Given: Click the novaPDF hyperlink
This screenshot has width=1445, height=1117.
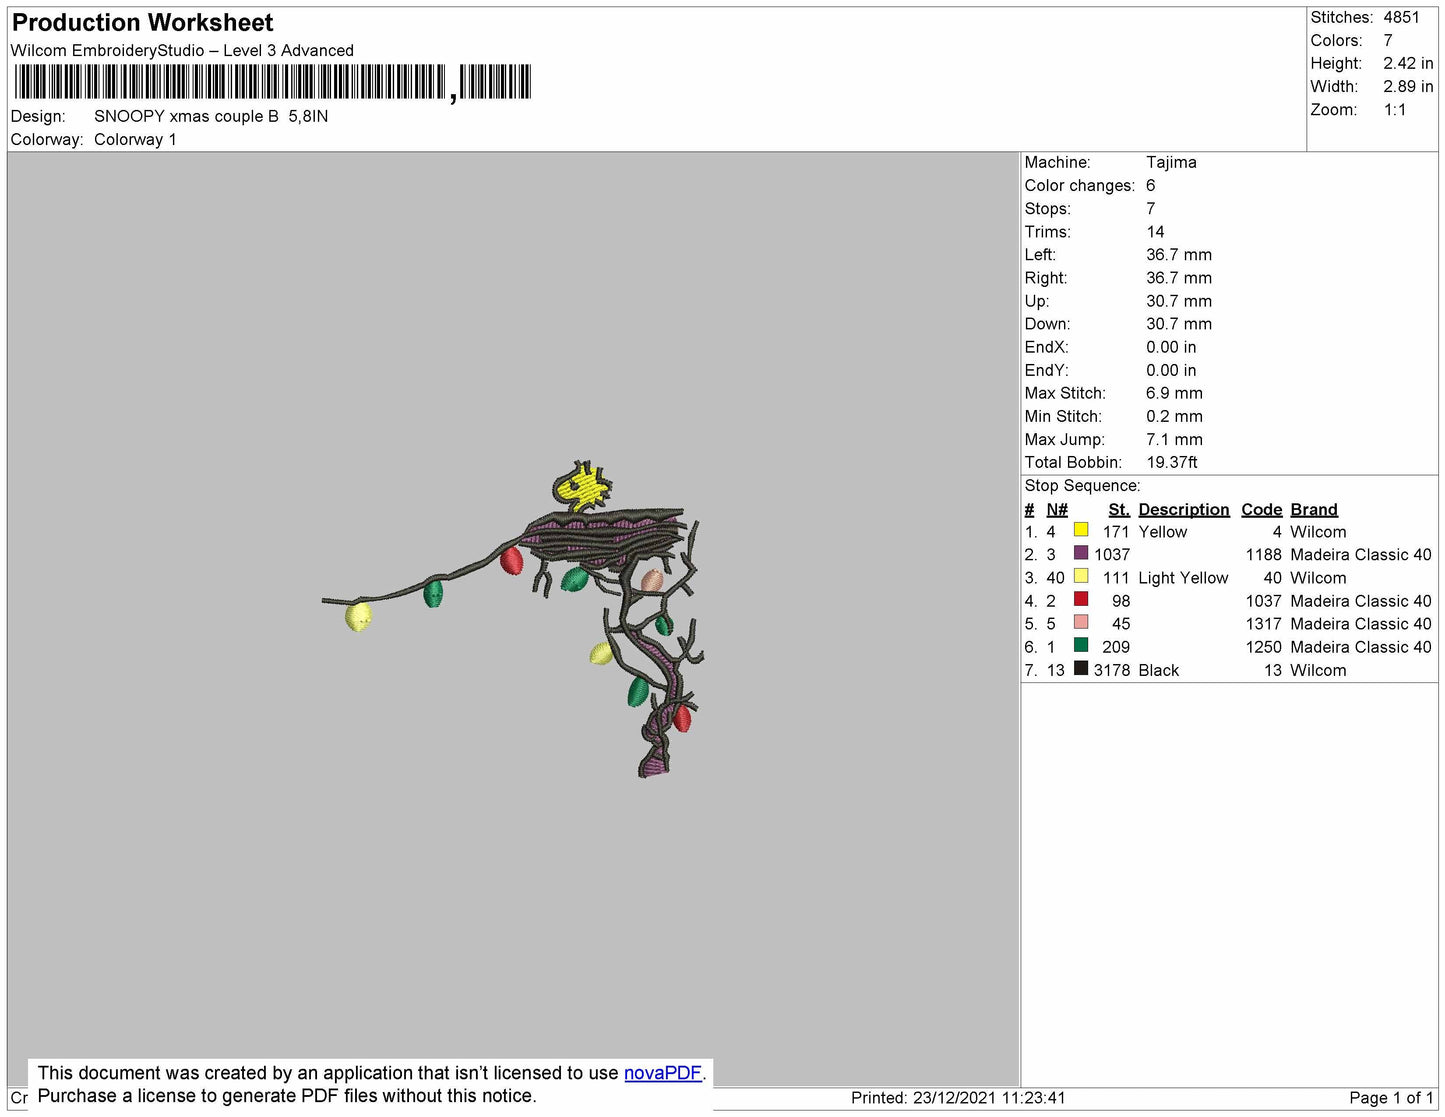Looking at the screenshot, I should point(663,1073).
